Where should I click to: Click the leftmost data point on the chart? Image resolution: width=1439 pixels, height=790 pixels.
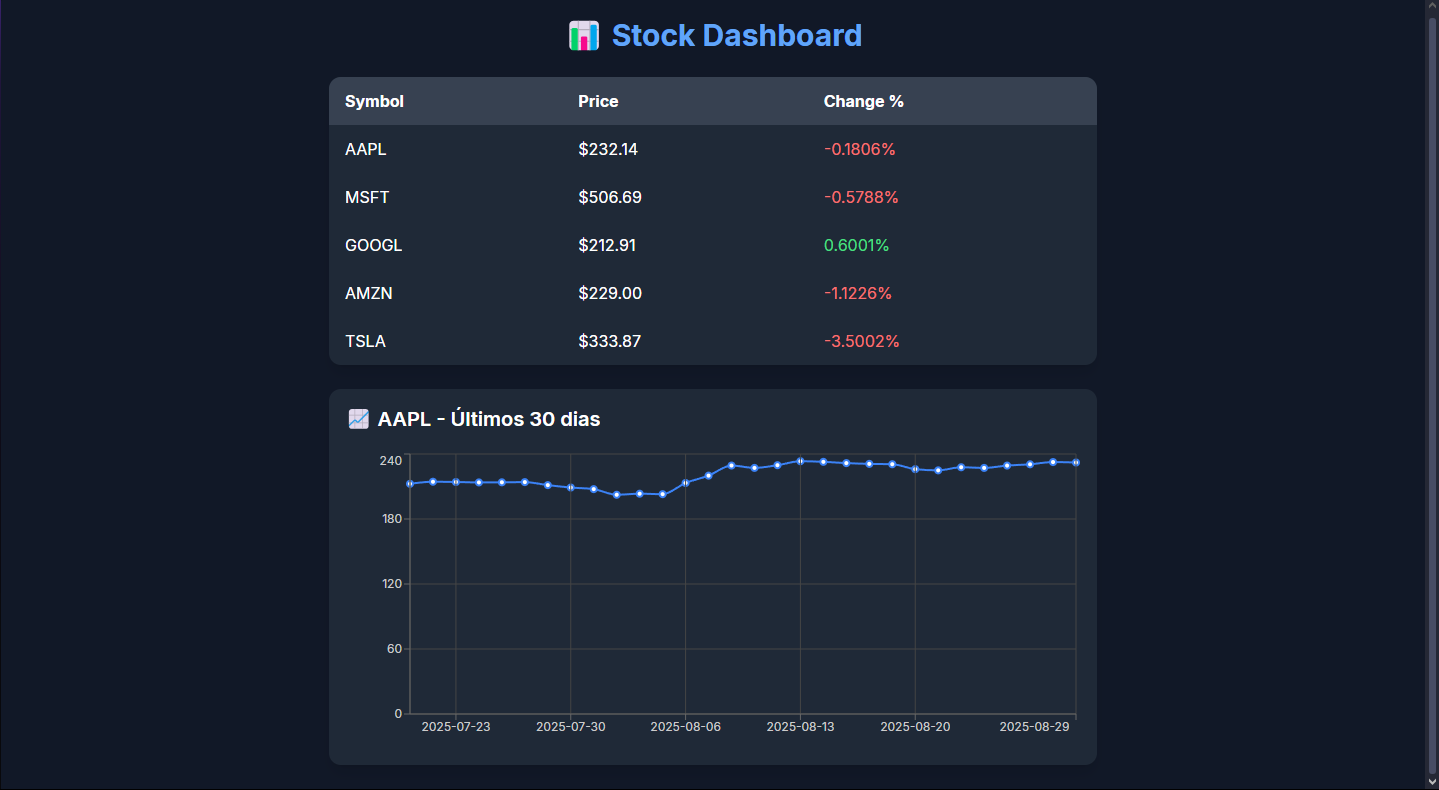click(x=410, y=484)
